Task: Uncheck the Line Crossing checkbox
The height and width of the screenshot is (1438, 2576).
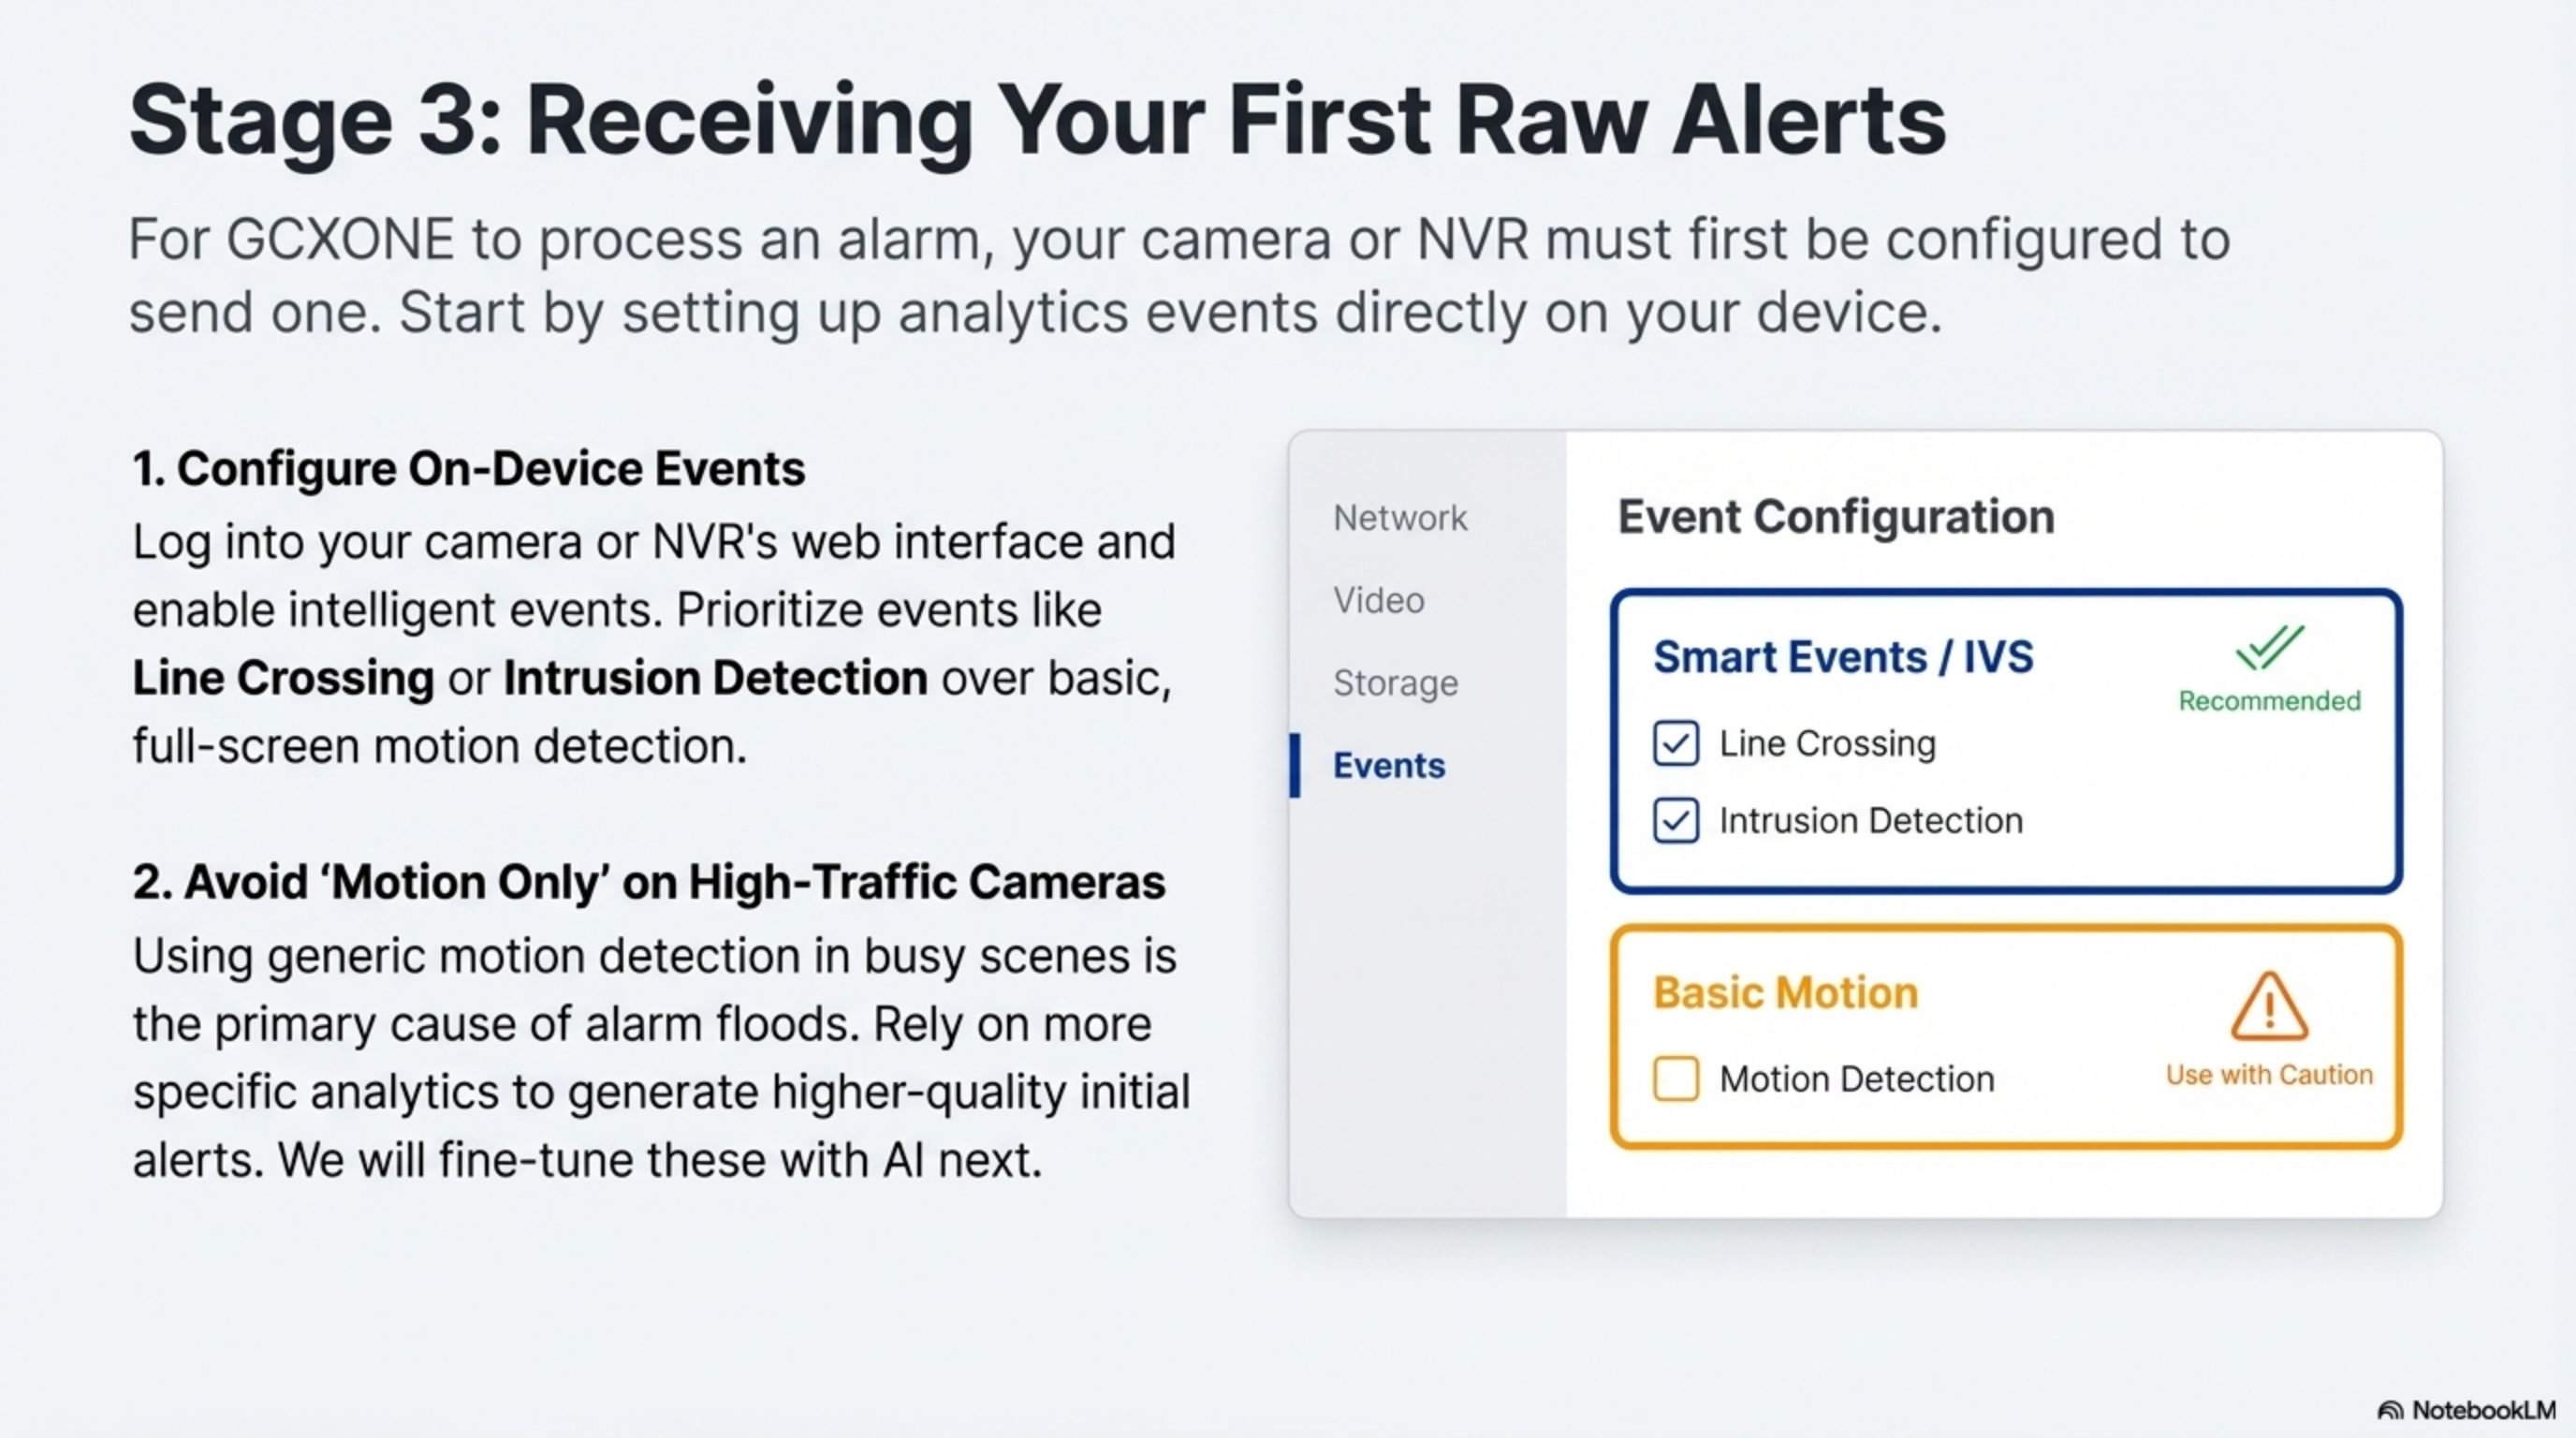Action: (1675, 743)
